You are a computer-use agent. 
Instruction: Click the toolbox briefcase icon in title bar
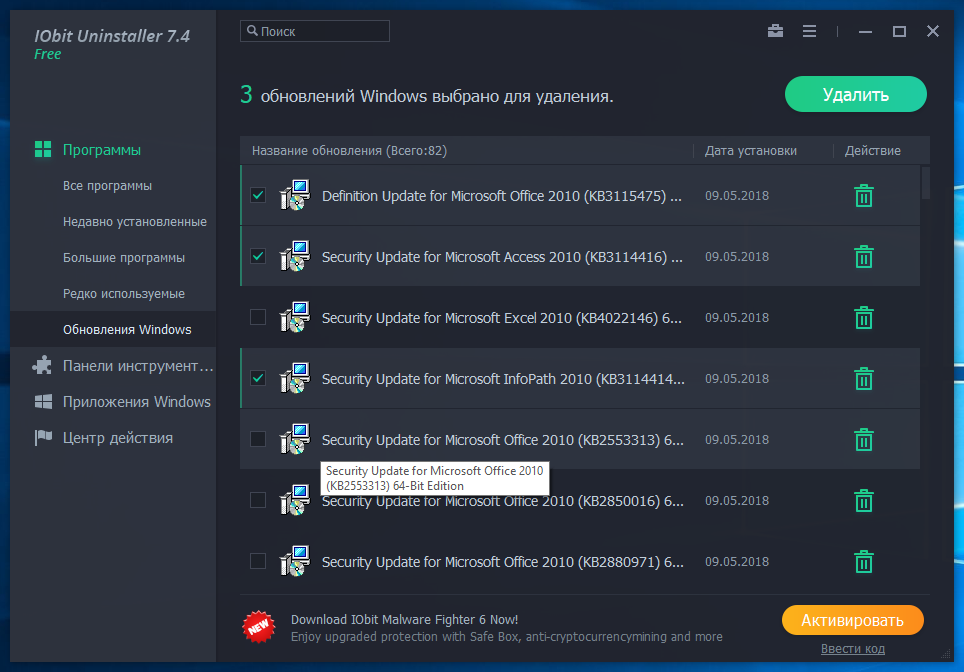click(x=775, y=31)
